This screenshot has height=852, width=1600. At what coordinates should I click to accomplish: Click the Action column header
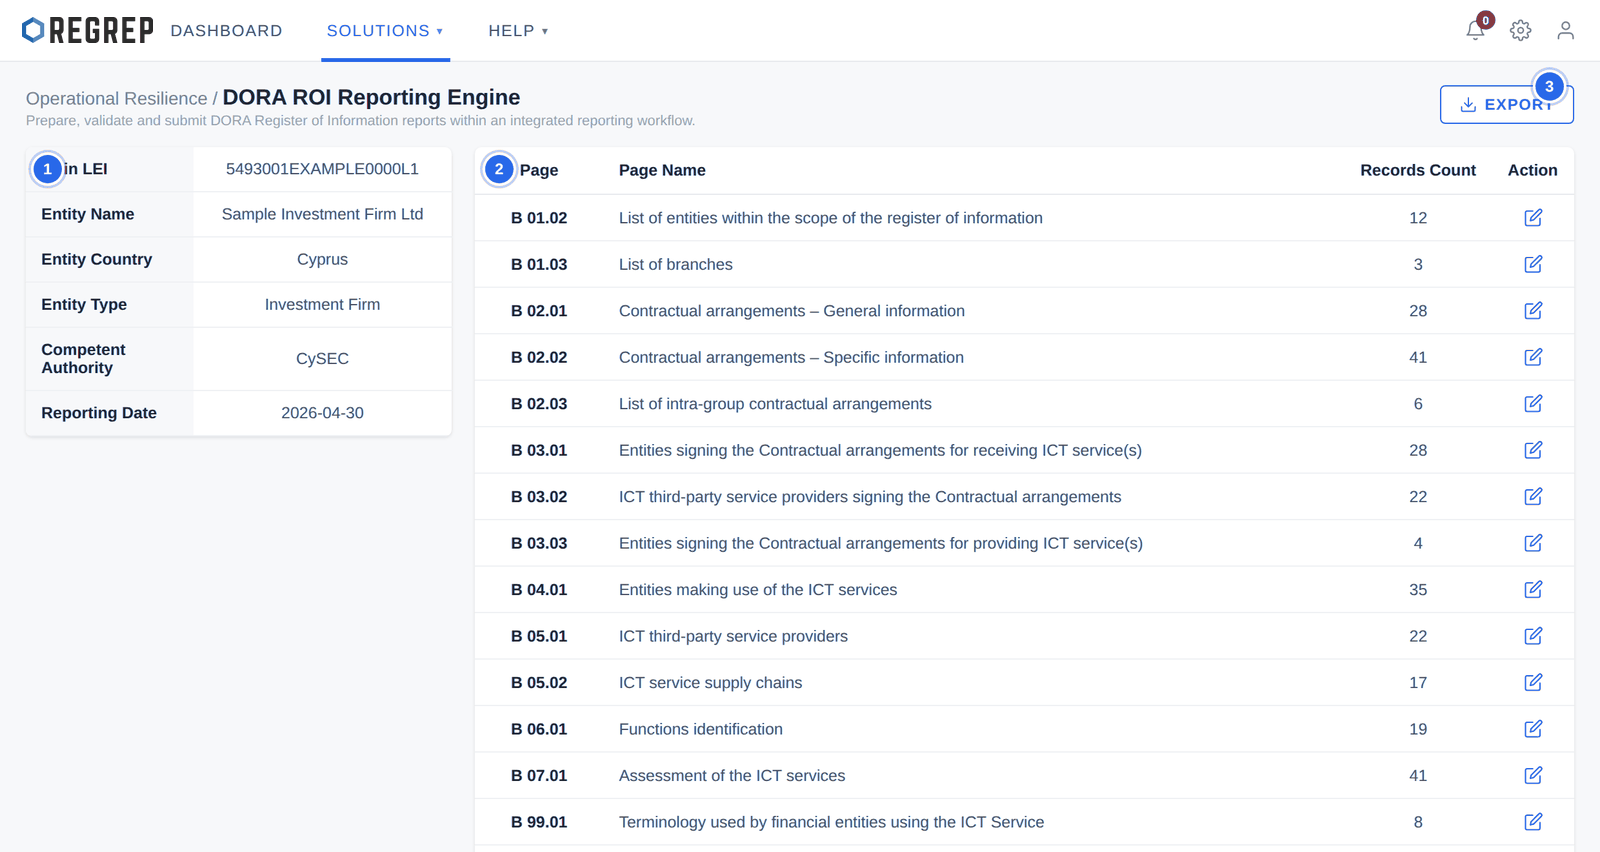coord(1532,170)
